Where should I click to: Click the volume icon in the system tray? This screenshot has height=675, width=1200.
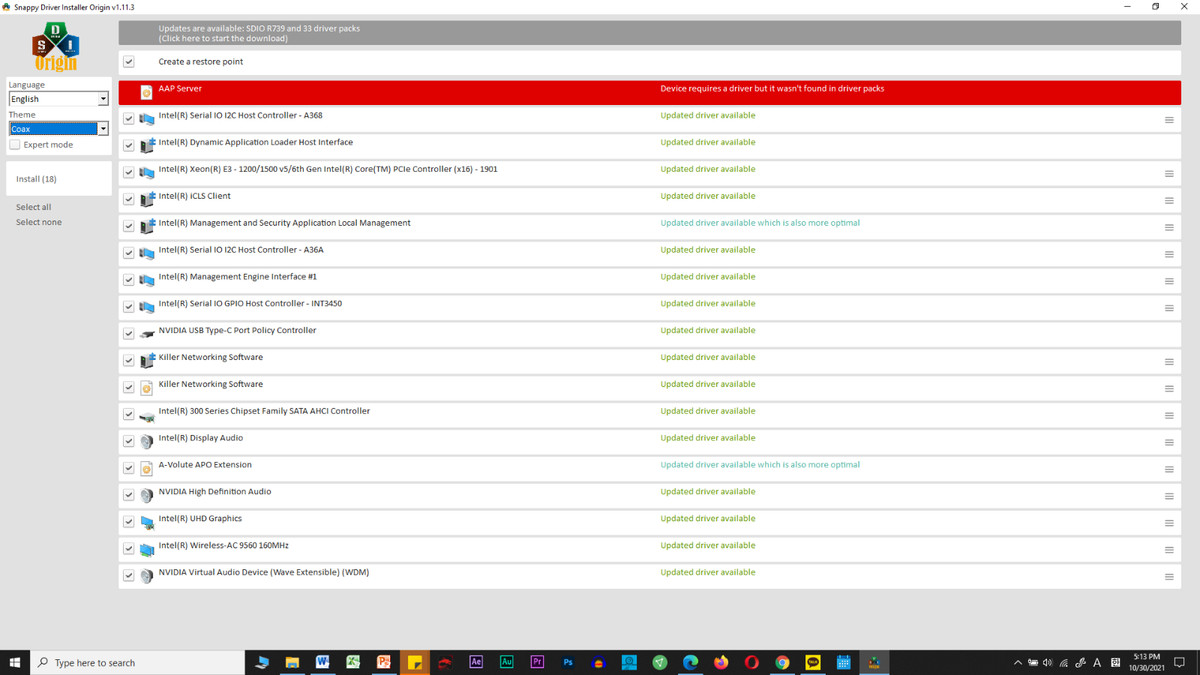point(1048,662)
